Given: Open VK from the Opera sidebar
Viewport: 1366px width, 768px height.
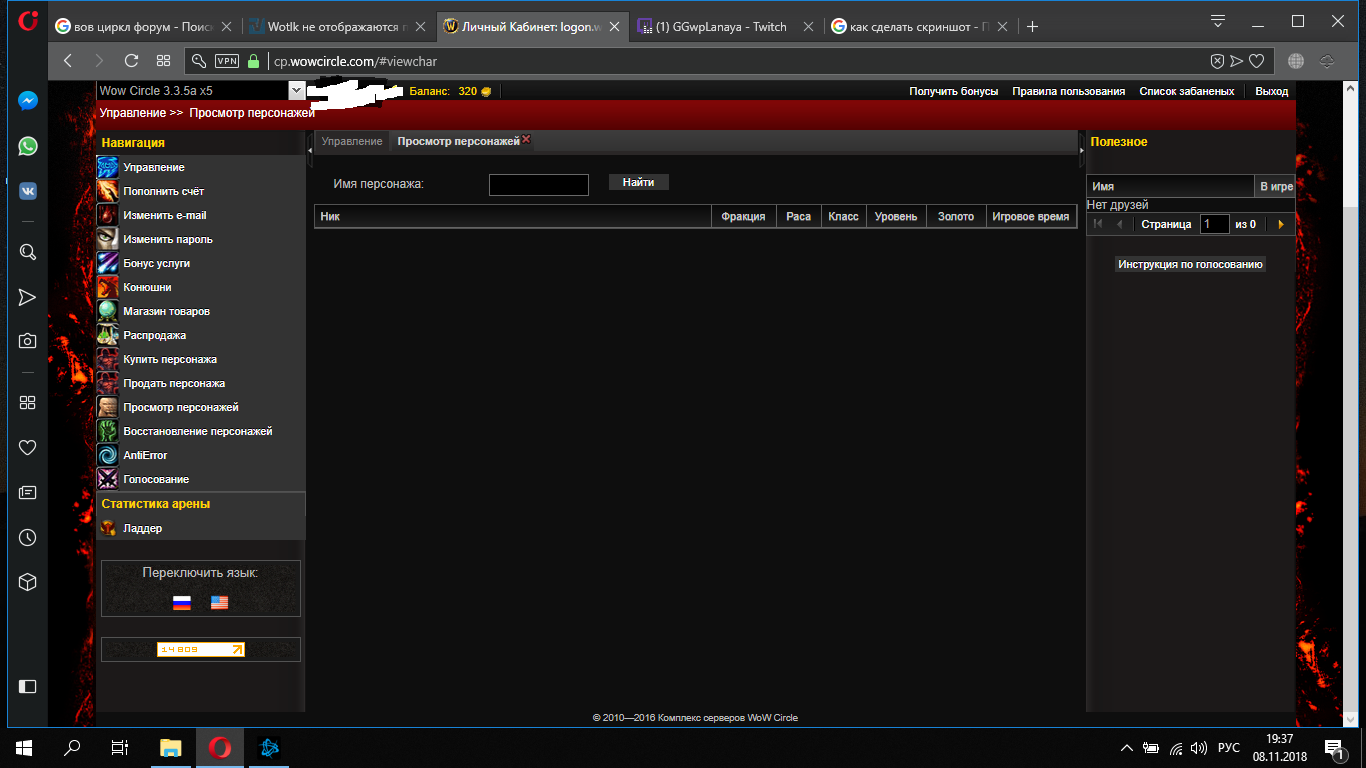Looking at the screenshot, I should tap(28, 192).
